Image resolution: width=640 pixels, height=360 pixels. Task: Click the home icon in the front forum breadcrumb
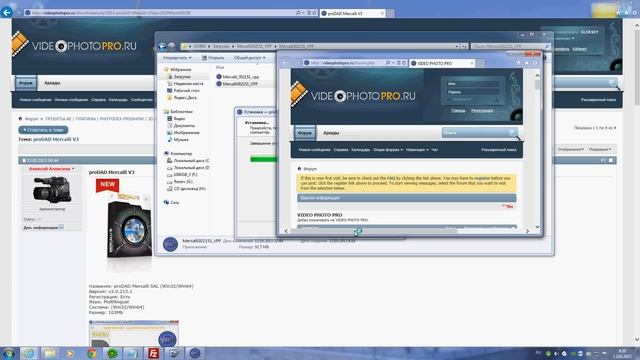299,168
